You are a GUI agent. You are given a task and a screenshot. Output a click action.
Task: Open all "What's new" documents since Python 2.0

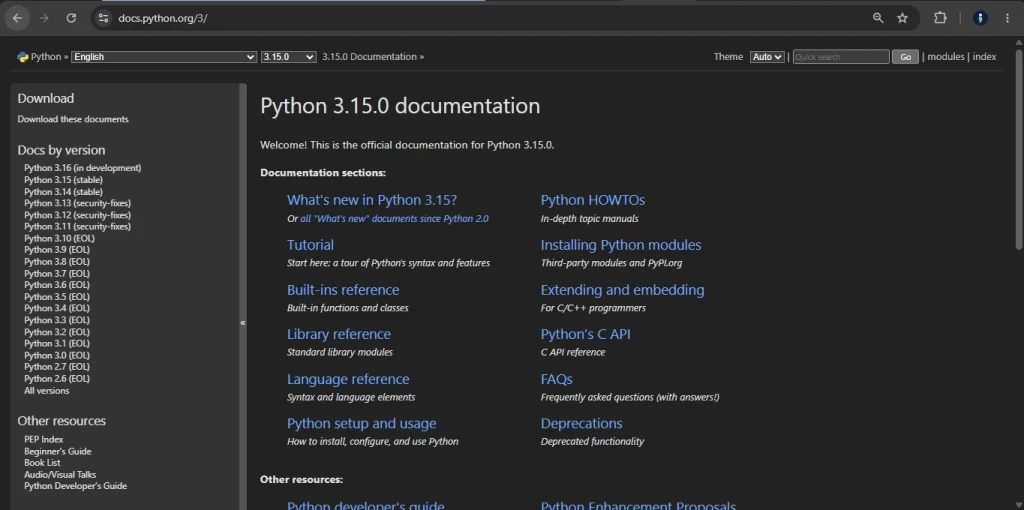[394, 219]
